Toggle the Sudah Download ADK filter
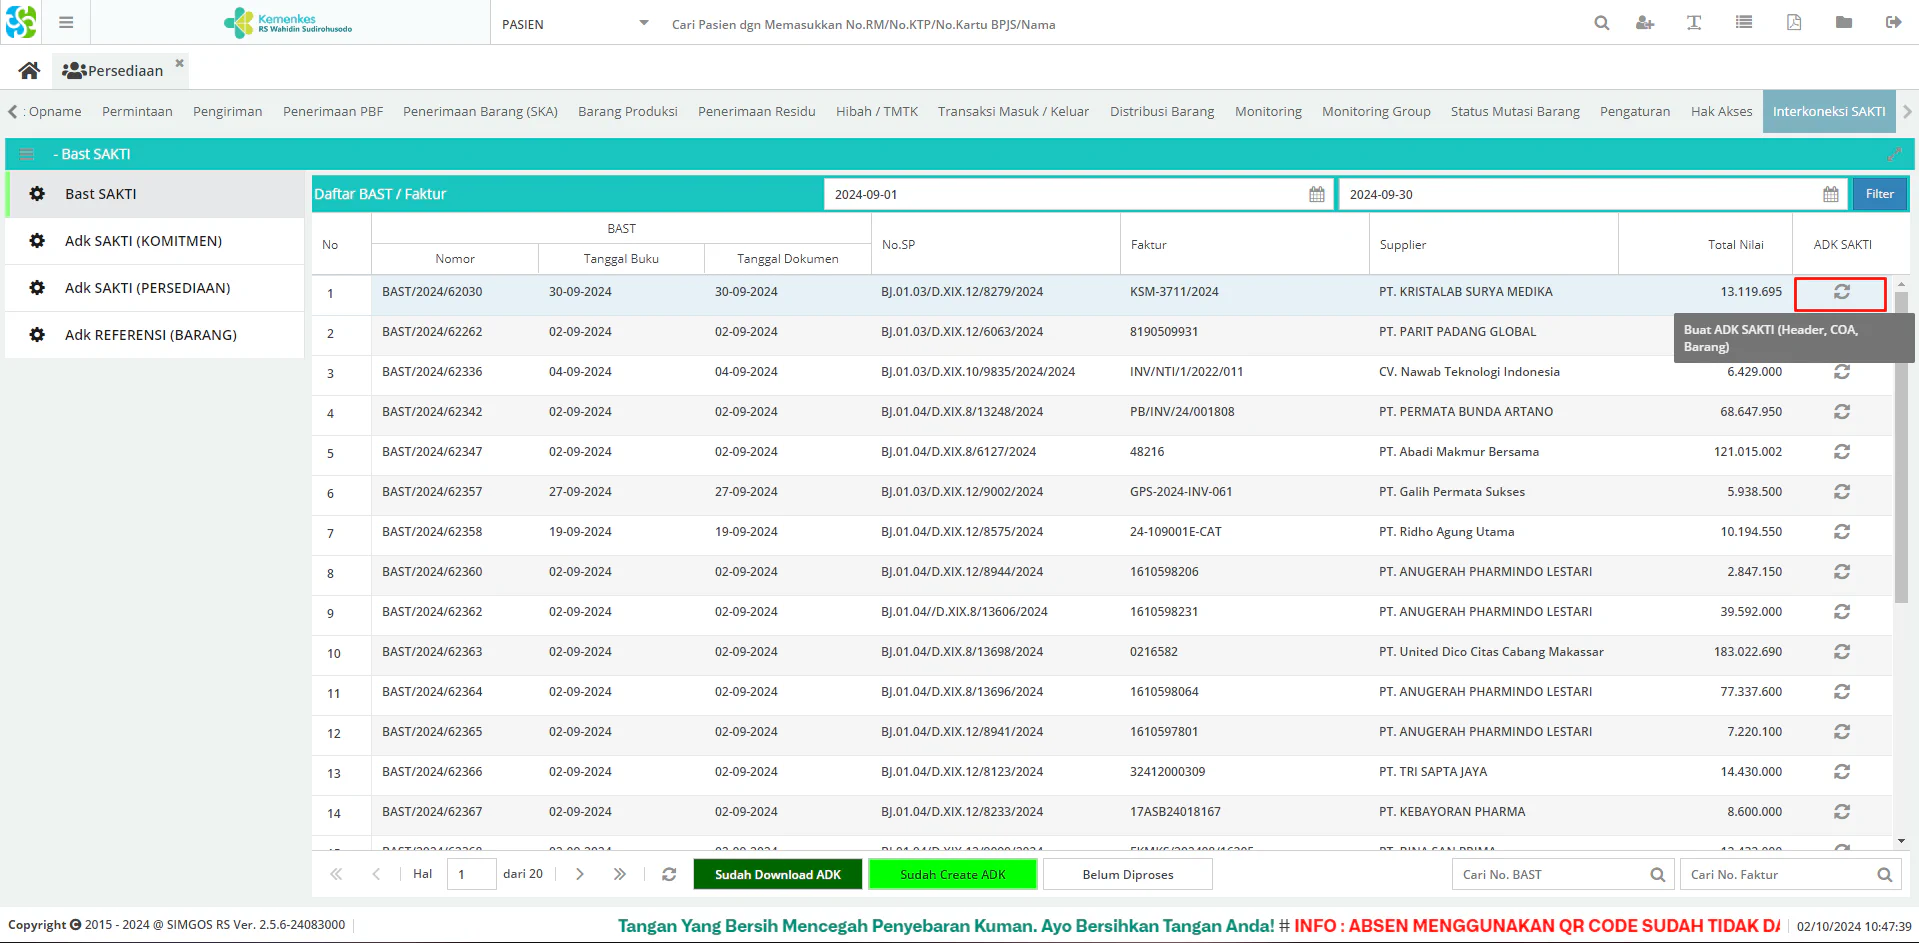Screen dimensions: 1919x943 (x=778, y=874)
